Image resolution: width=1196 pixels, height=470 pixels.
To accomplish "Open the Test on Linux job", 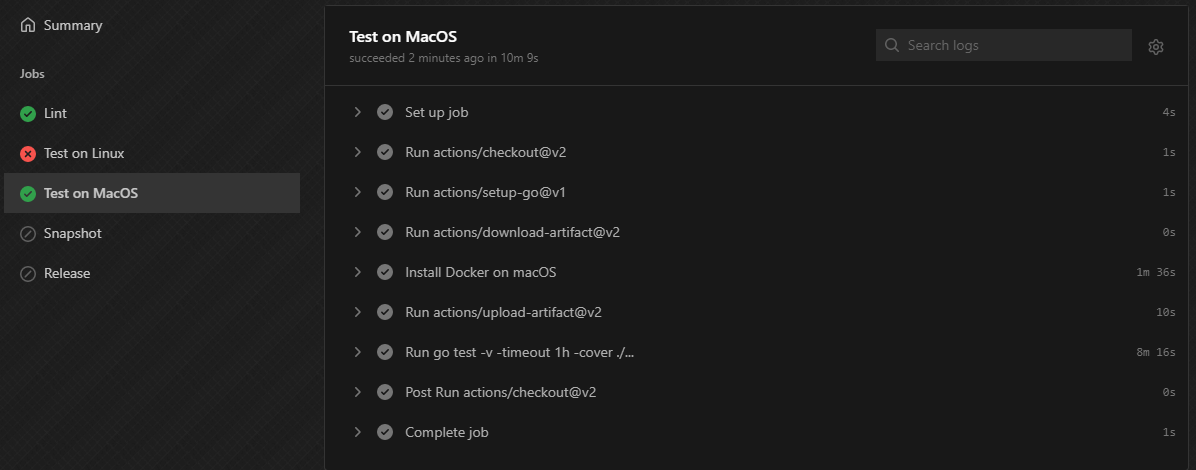I will pyautogui.click(x=152, y=153).
